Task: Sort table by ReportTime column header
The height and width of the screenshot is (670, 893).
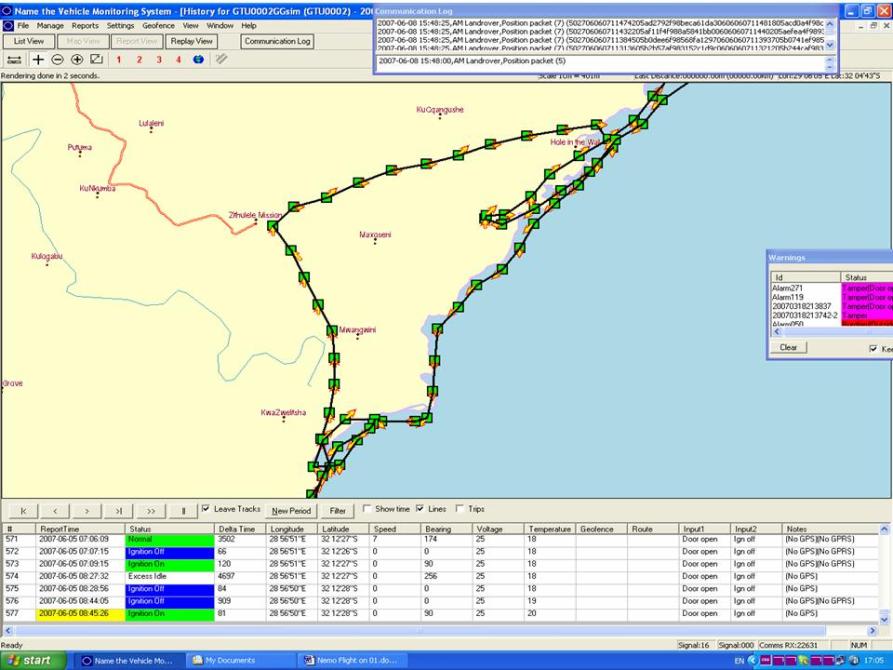Action: [80, 529]
